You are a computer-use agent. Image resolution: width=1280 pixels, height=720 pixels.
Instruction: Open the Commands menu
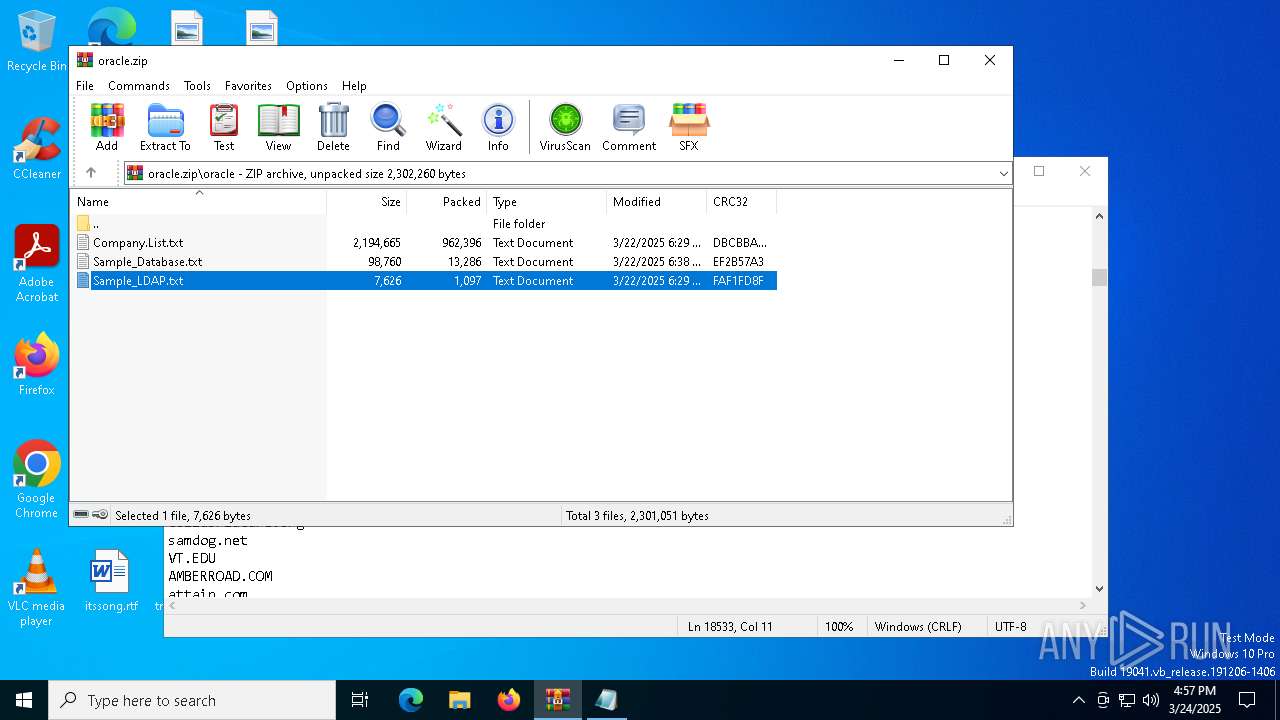[x=139, y=86]
